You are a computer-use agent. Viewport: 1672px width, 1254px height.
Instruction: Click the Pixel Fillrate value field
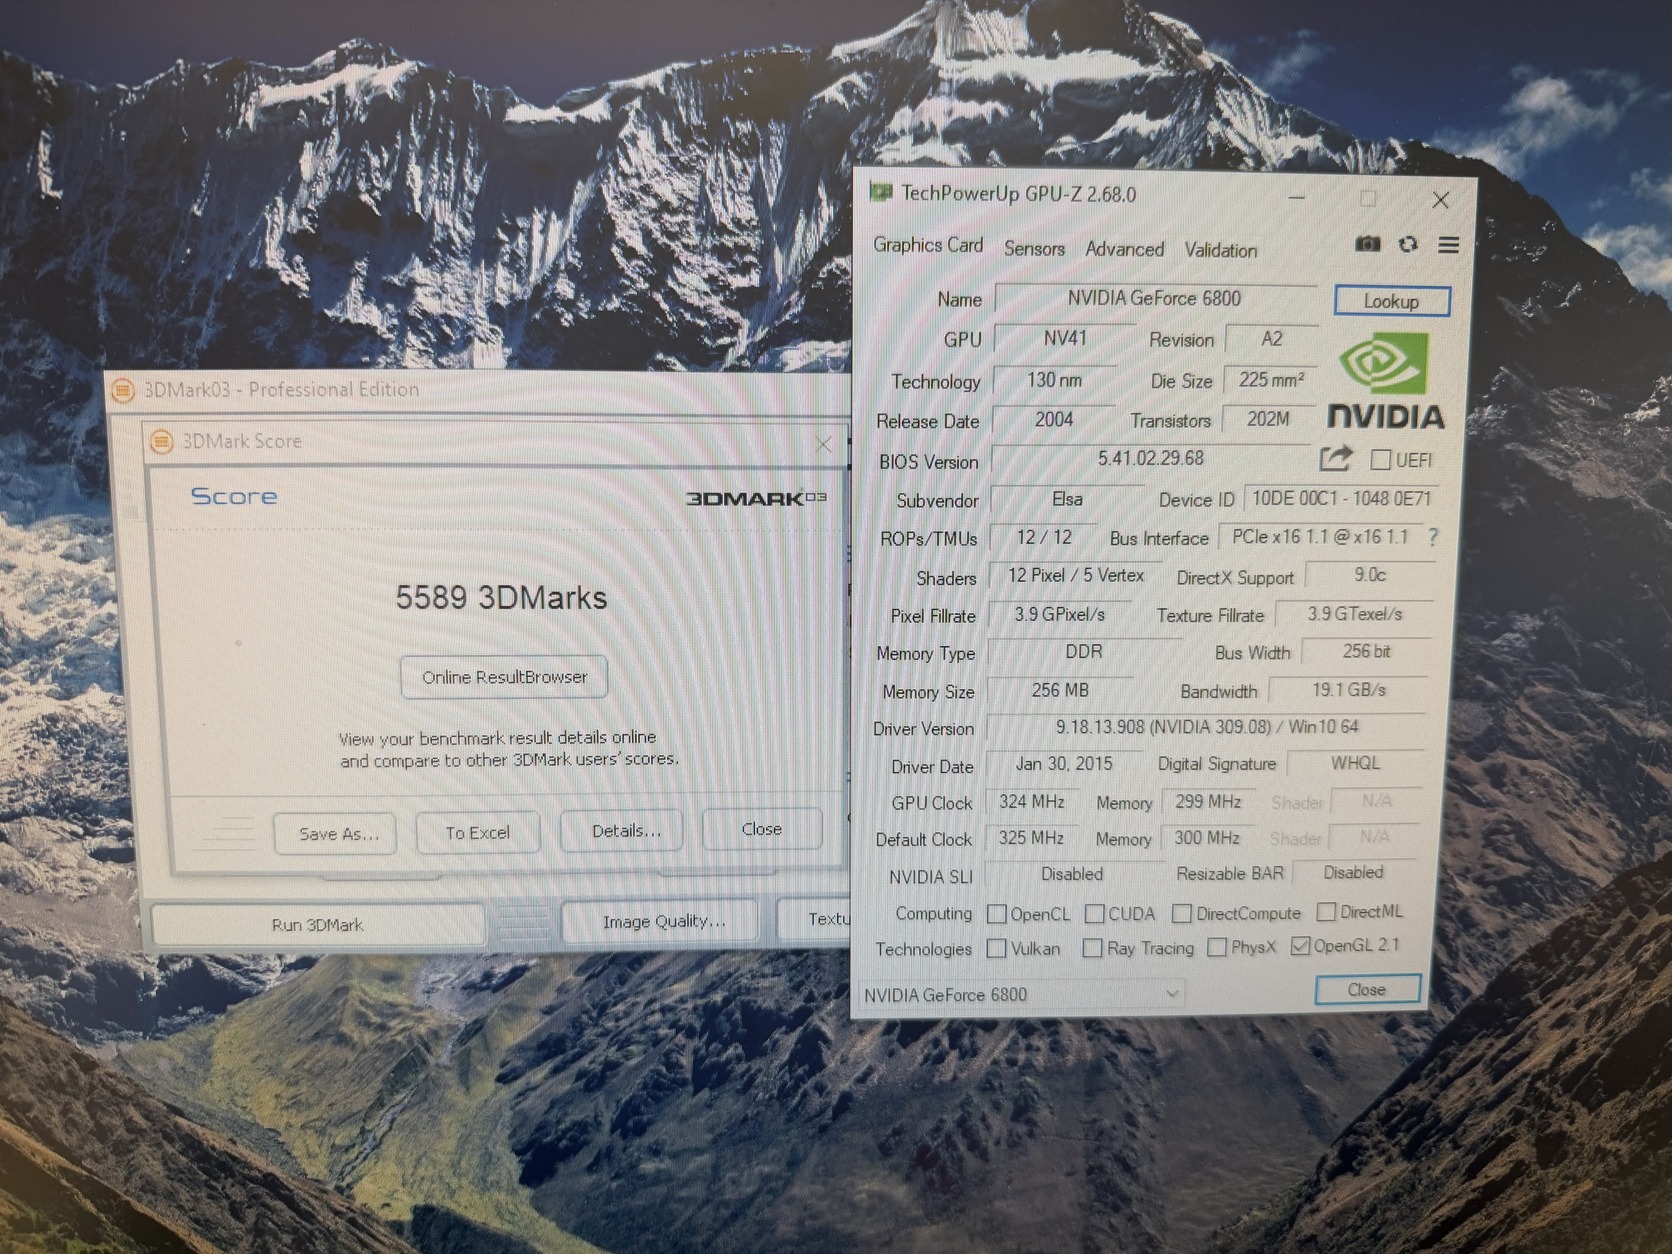(1060, 614)
